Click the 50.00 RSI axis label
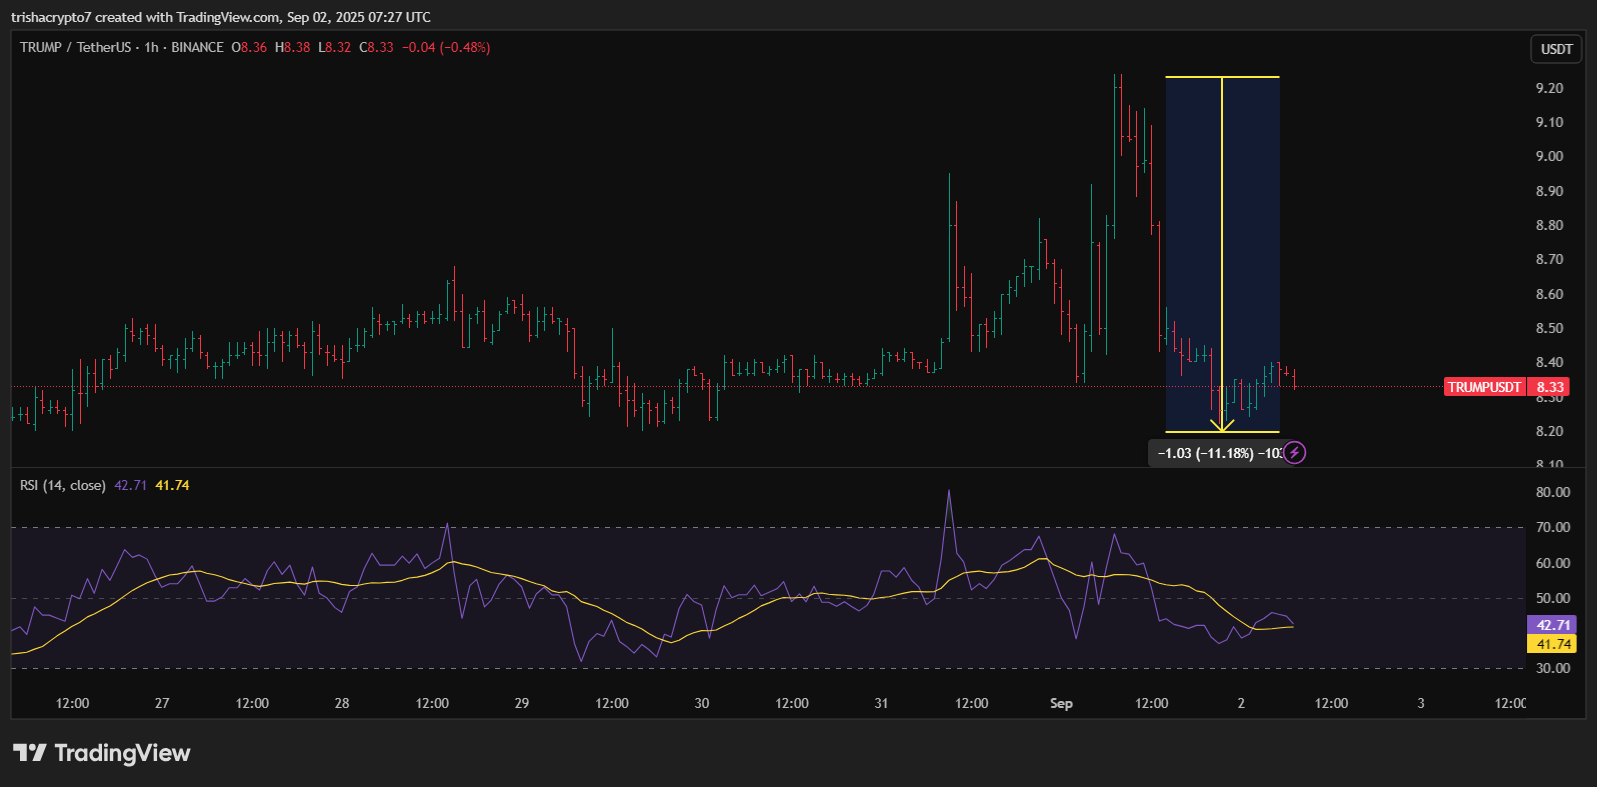Screen dimensions: 1597x787 click(1553, 598)
